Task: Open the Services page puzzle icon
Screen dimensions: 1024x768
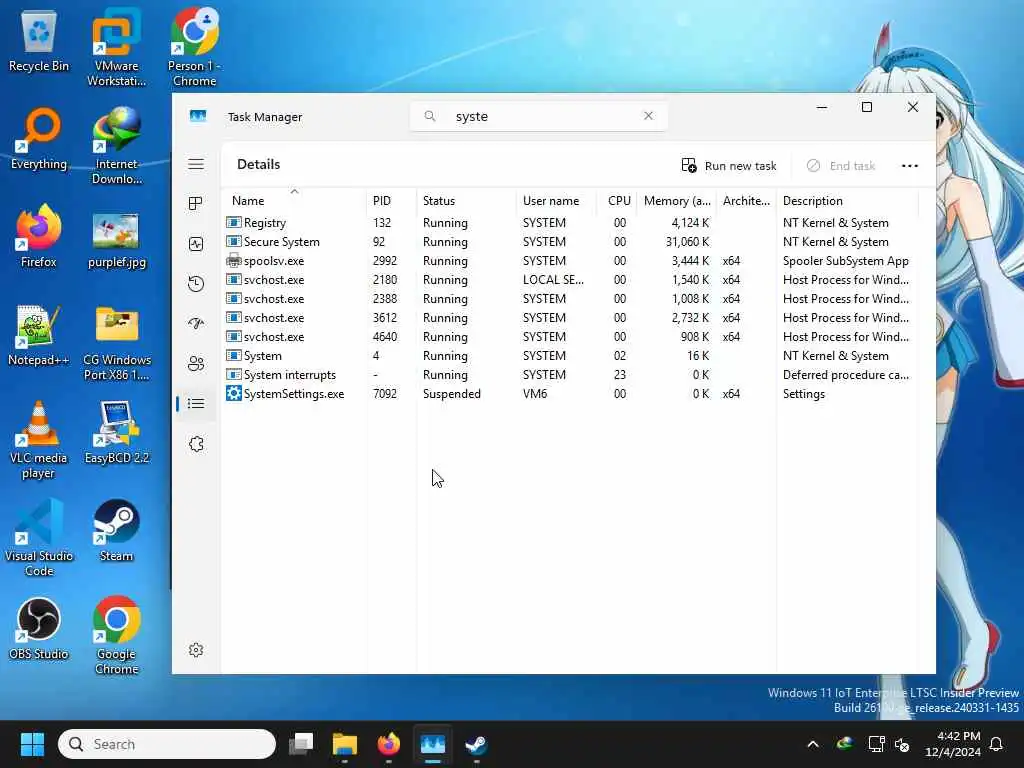Action: [196, 444]
